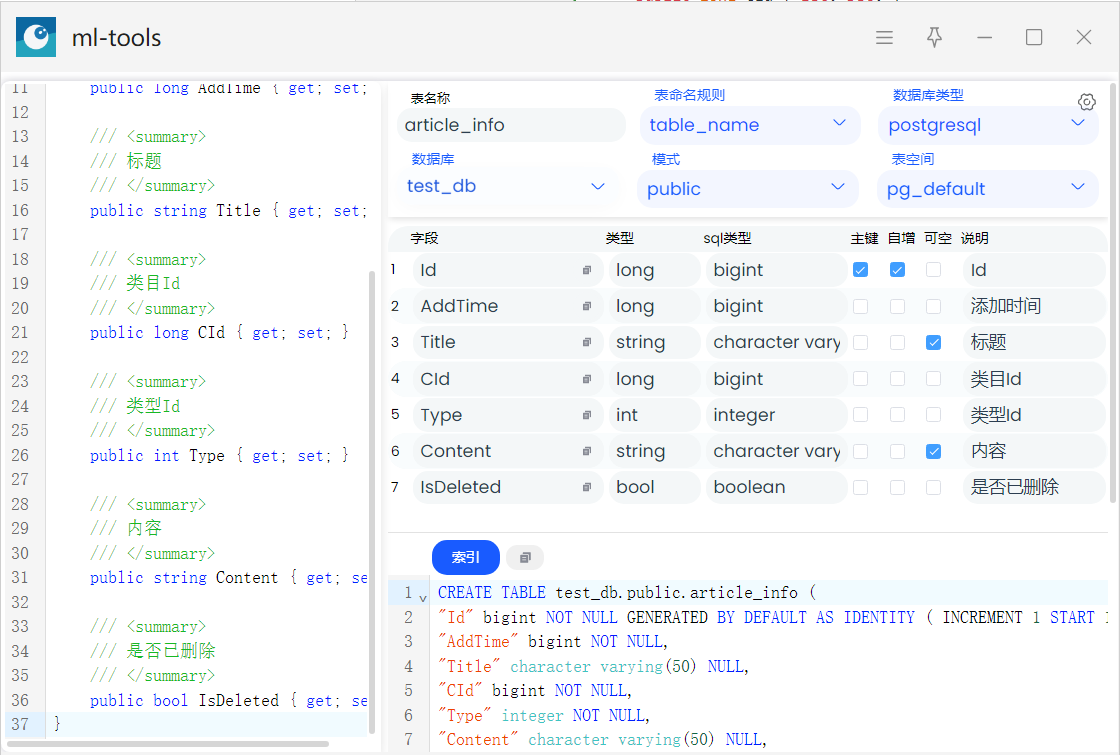Click the copy icon in Id field
1120x755 pixels.
[587, 271]
